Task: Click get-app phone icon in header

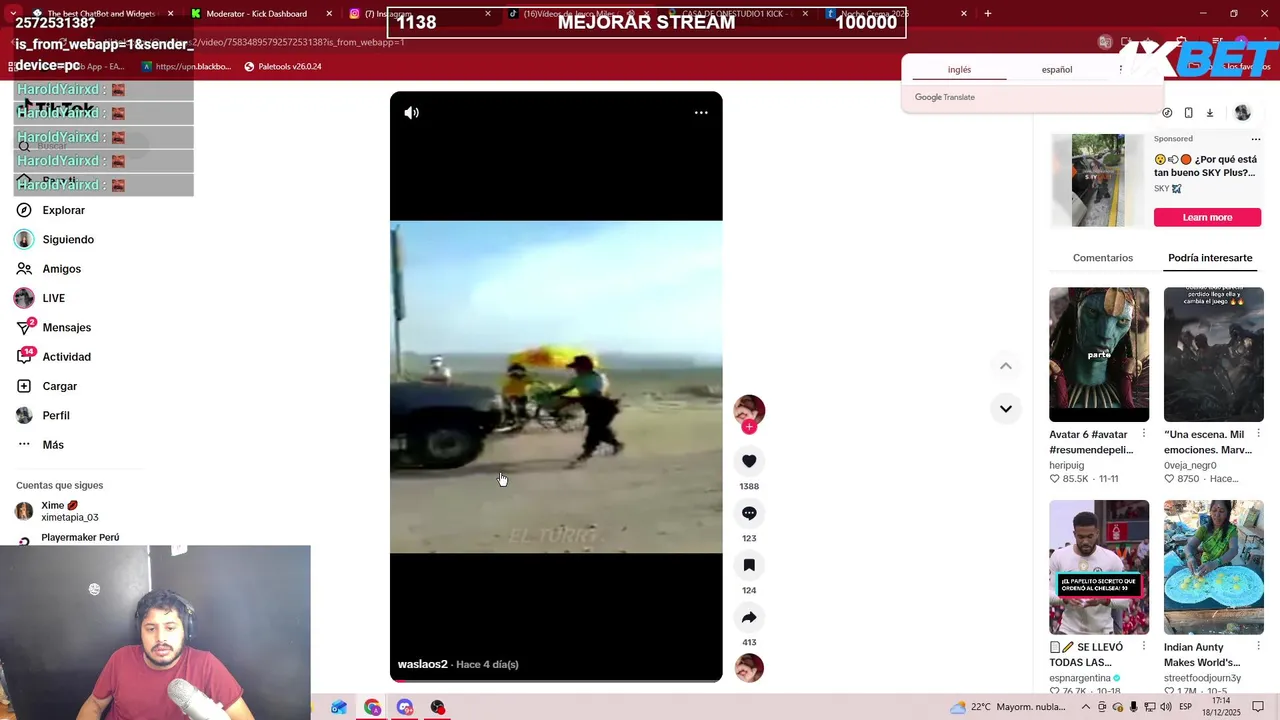Action: [x=1188, y=113]
